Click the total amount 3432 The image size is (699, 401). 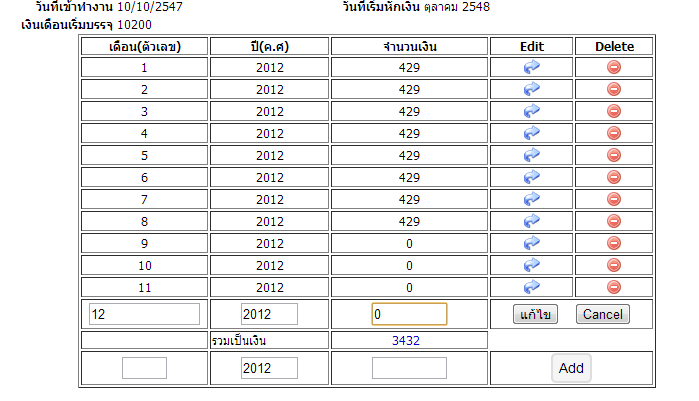tap(406, 340)
